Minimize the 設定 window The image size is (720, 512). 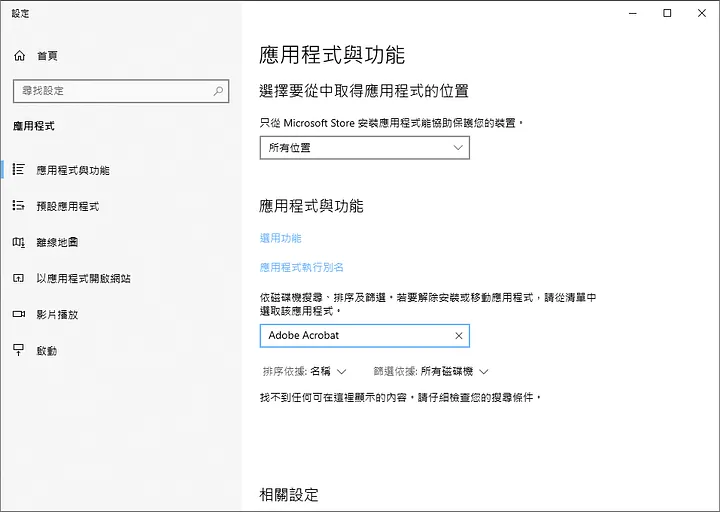coord(633,13)
